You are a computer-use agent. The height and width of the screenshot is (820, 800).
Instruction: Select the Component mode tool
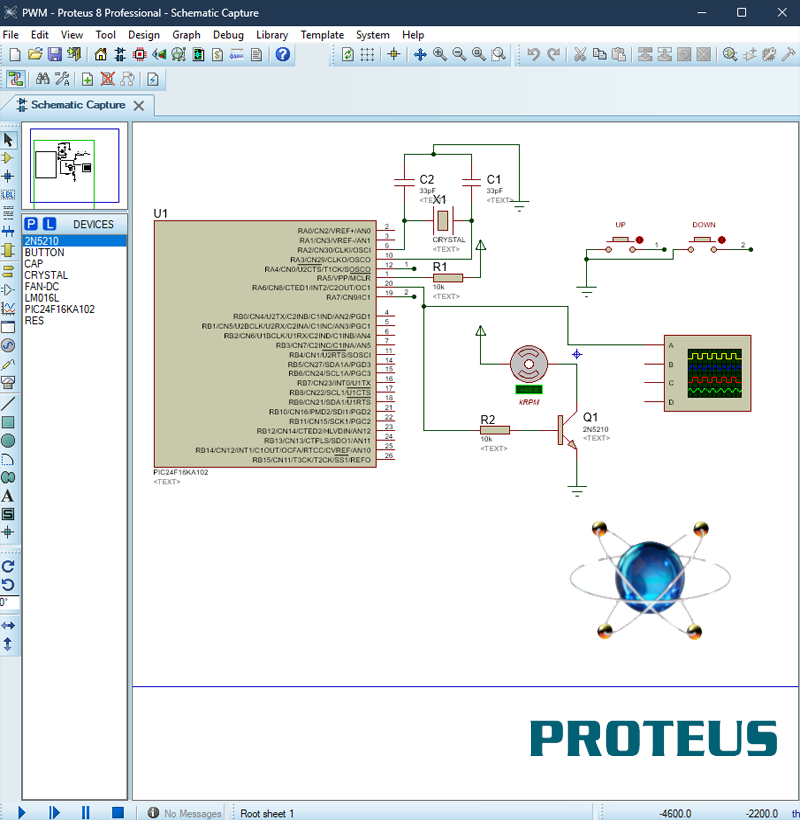coord(8,158)
